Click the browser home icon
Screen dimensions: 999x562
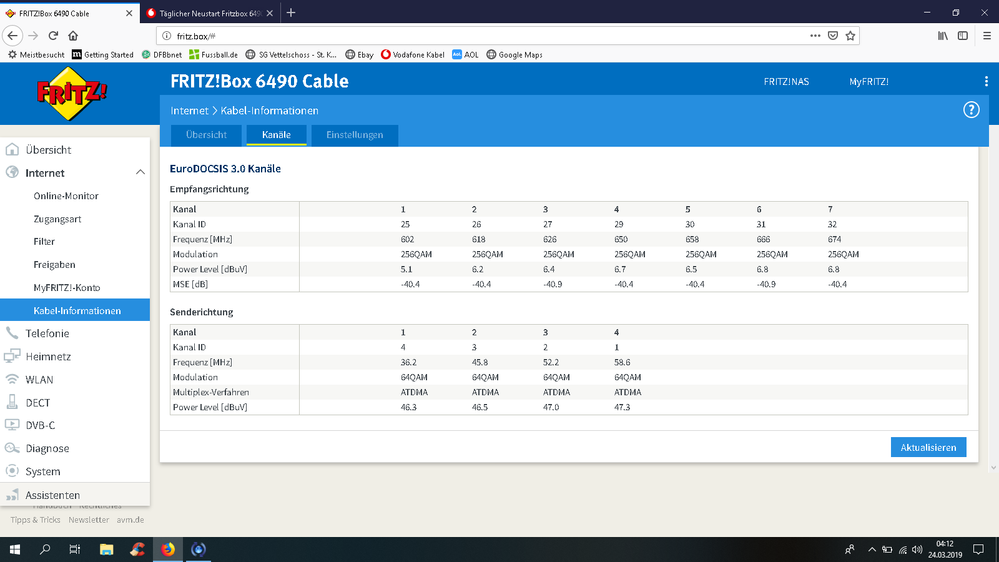pos(73,36)
